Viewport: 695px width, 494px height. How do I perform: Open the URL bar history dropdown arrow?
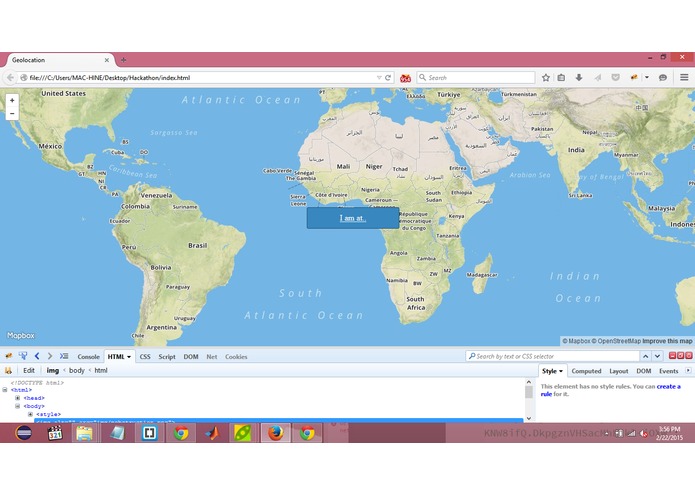tap(379, 78)
